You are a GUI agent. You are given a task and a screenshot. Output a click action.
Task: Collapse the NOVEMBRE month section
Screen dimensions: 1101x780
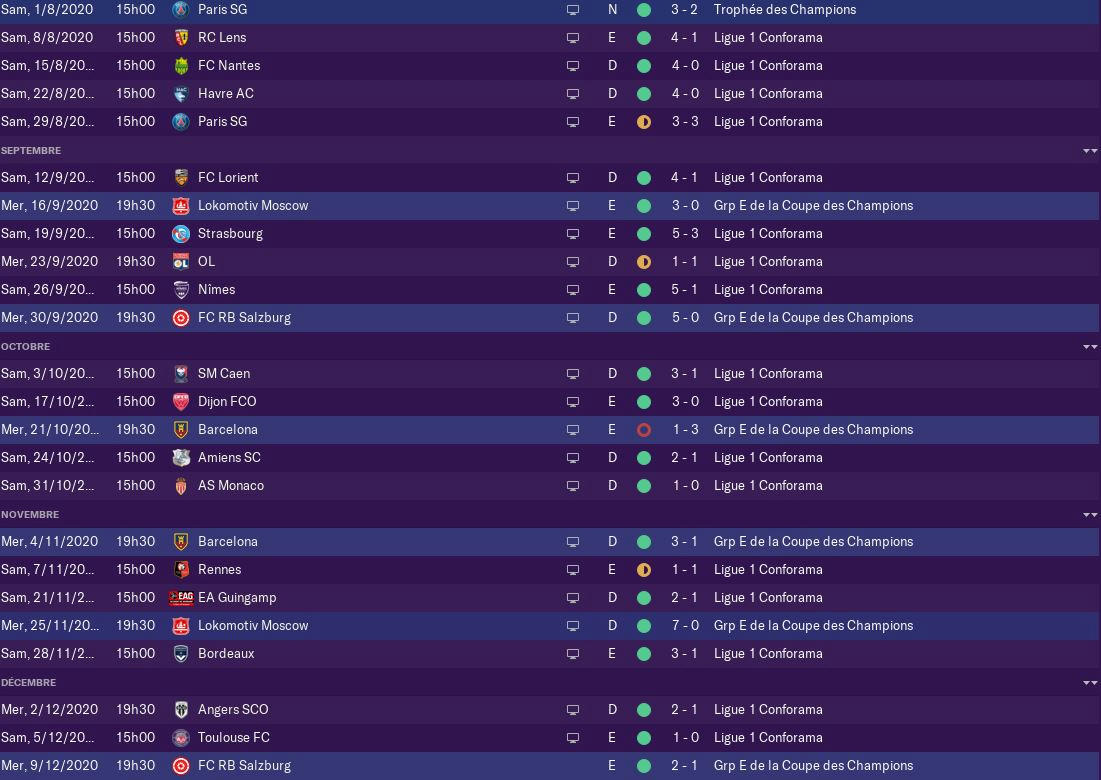[1090, 515]
